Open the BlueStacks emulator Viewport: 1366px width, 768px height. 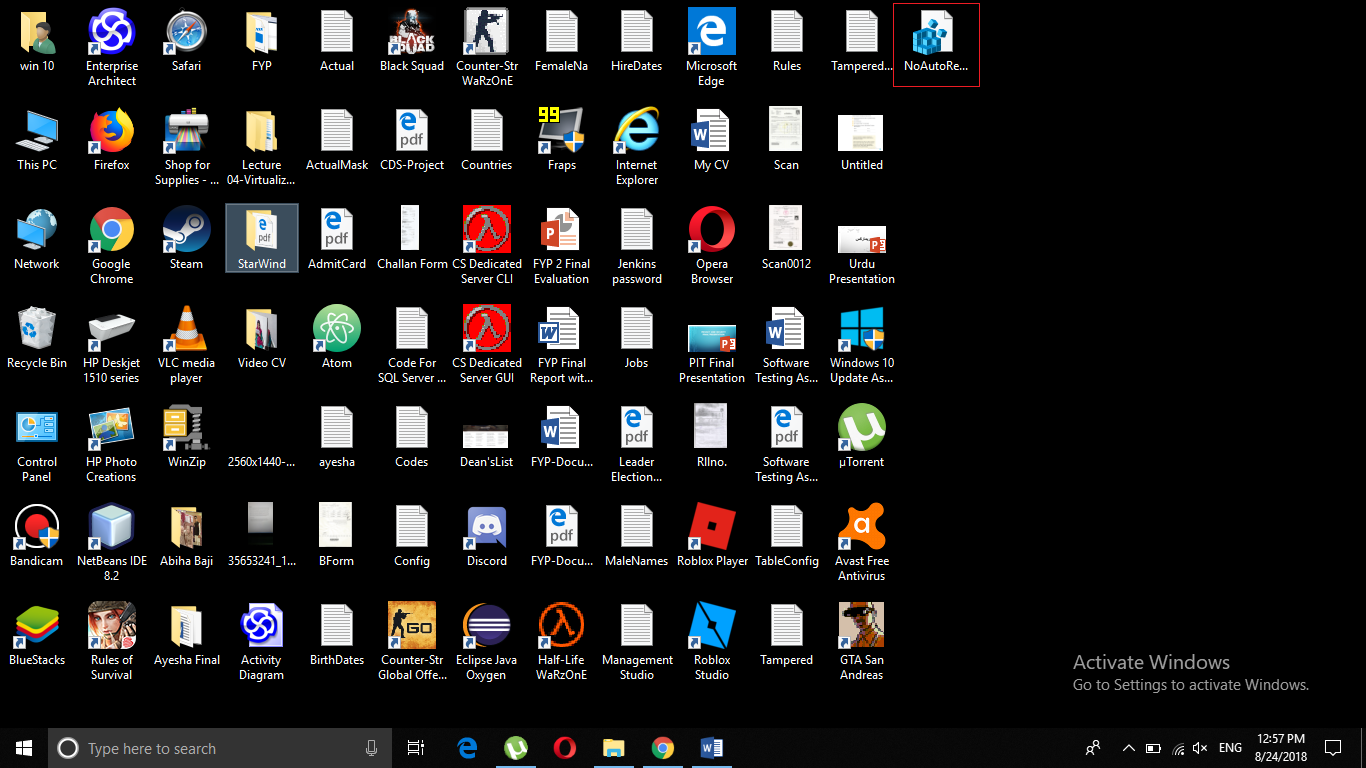37,626
